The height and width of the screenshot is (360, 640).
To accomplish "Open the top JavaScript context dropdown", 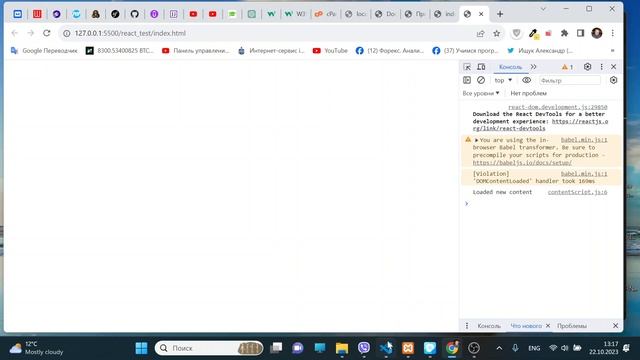I will pyautogui.click(x=503, y=80).
